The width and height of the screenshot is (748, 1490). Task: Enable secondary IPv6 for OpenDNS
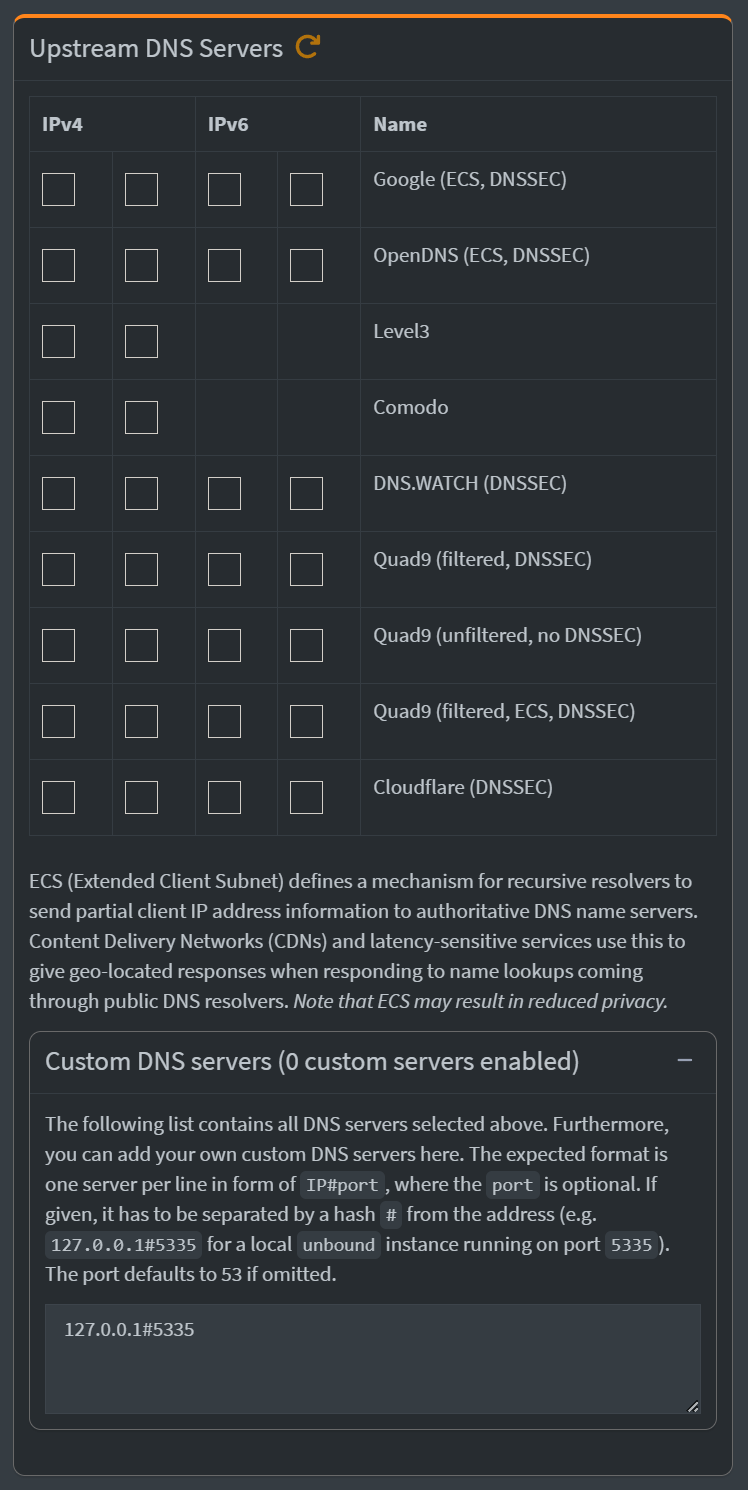tap(306, 264)
